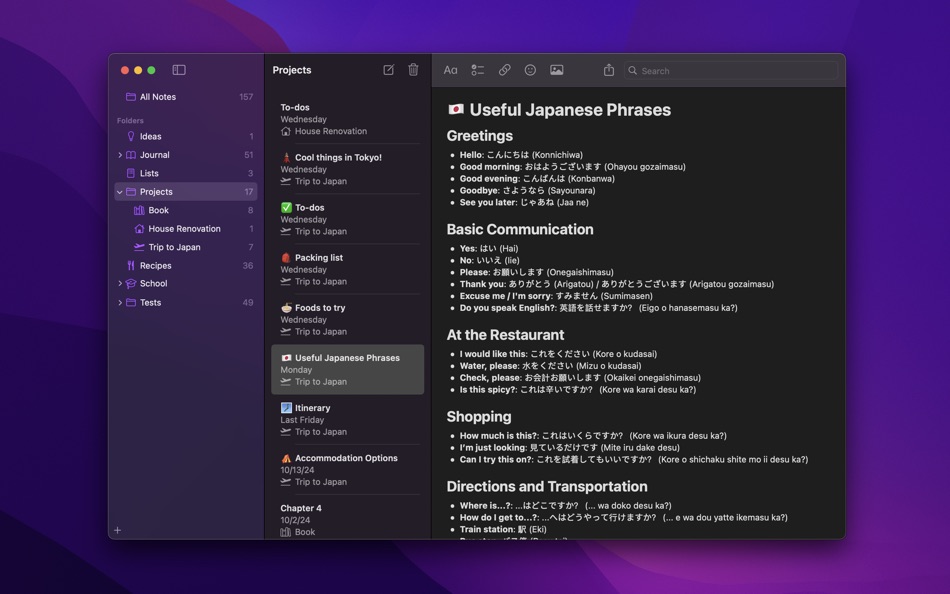Click the Hello: Konnichiwa line
950x594 pixels.
point(521,155)
